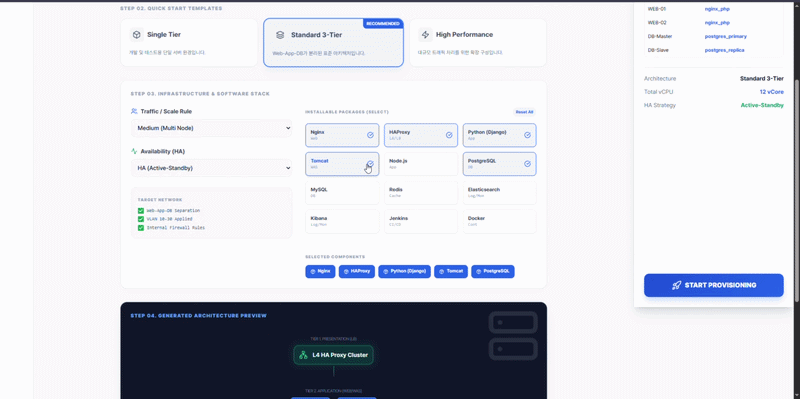Click Step 04 Generated Architecture Preview heading

(198, 316)
